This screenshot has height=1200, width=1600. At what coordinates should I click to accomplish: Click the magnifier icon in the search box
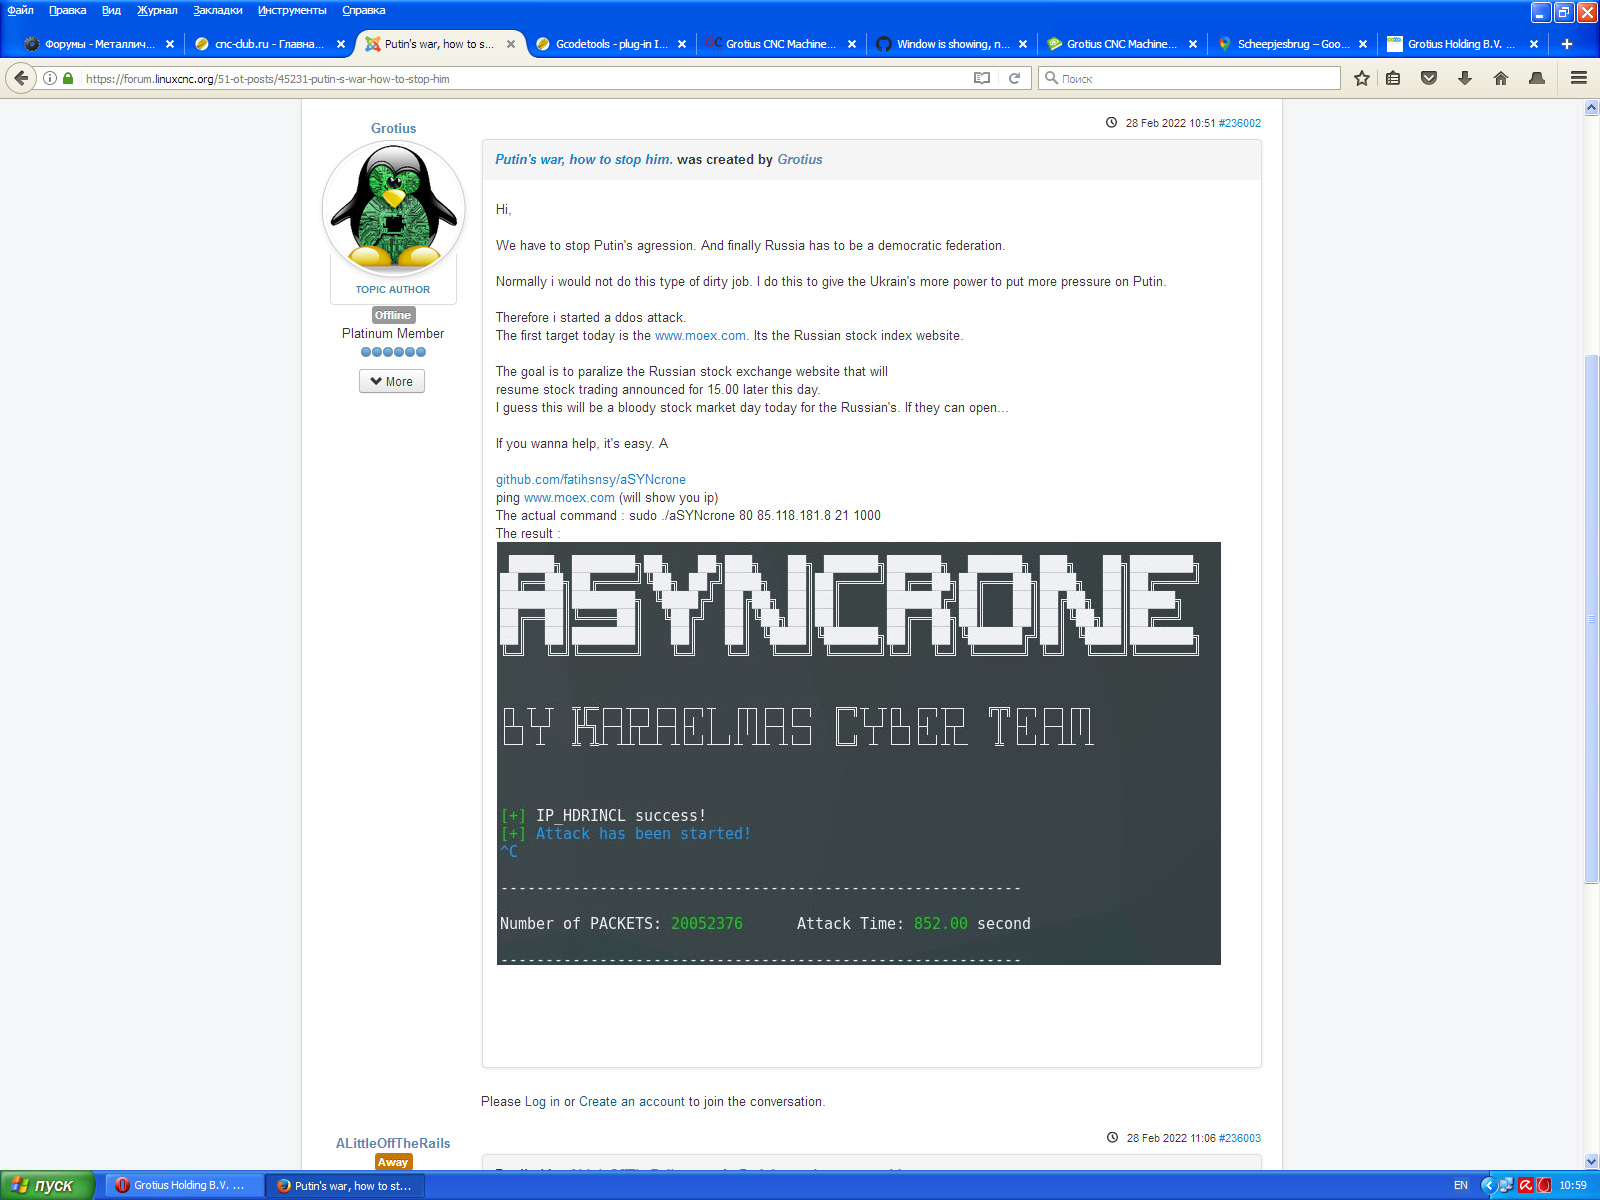pos(1051,78)
